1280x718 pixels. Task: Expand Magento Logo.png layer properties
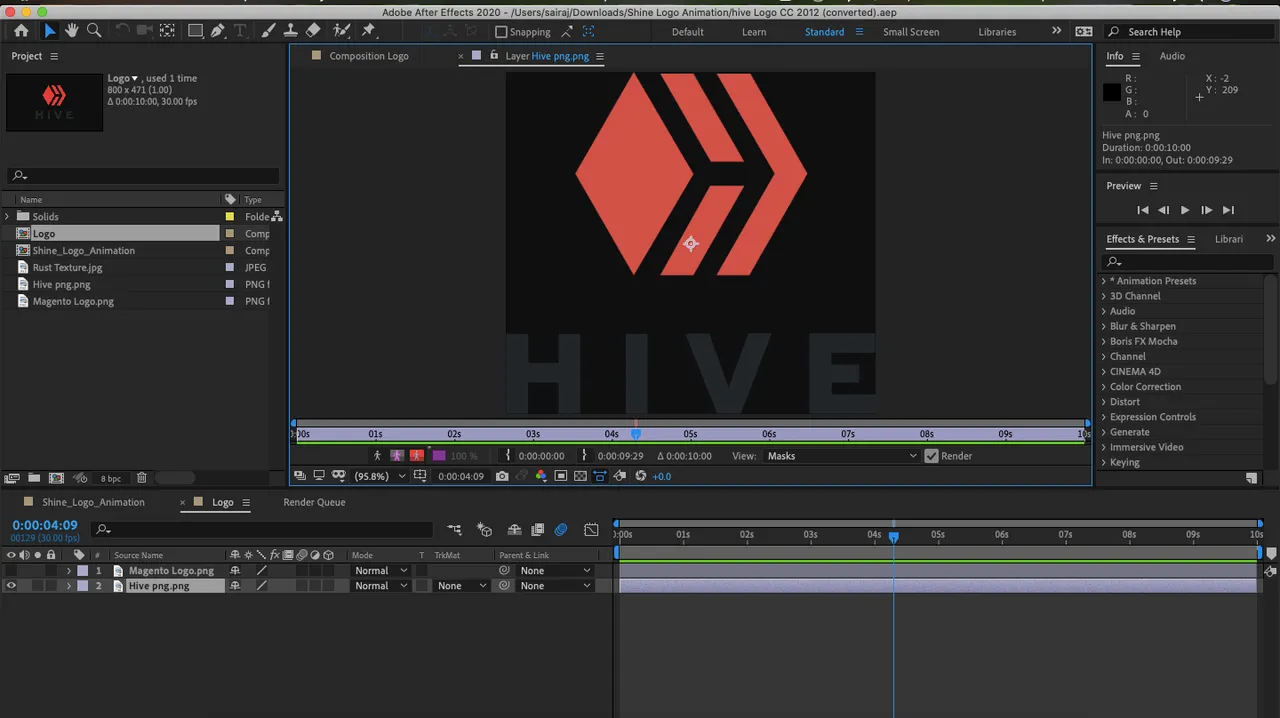pyautogui.click(x=69, y=571)
